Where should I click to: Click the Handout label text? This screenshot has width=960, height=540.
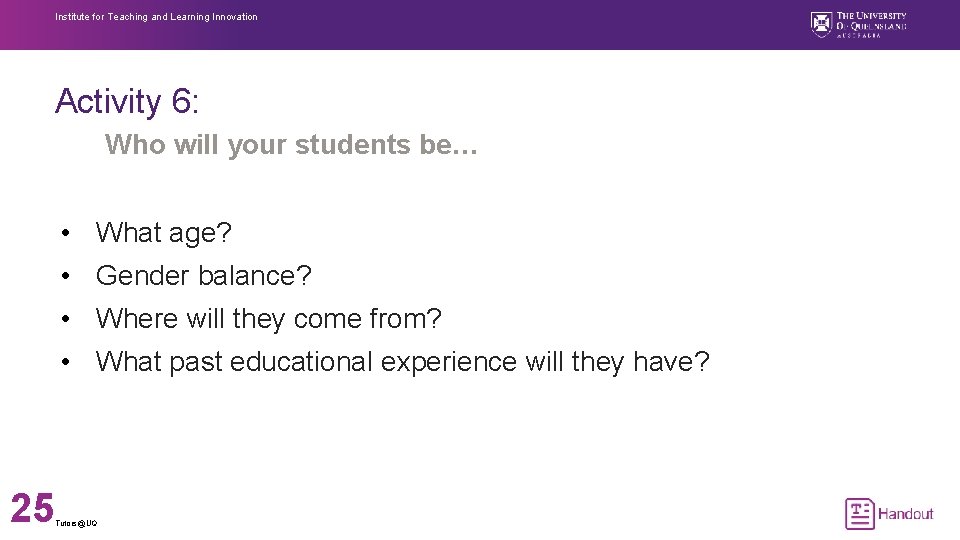tap(905, 514)
